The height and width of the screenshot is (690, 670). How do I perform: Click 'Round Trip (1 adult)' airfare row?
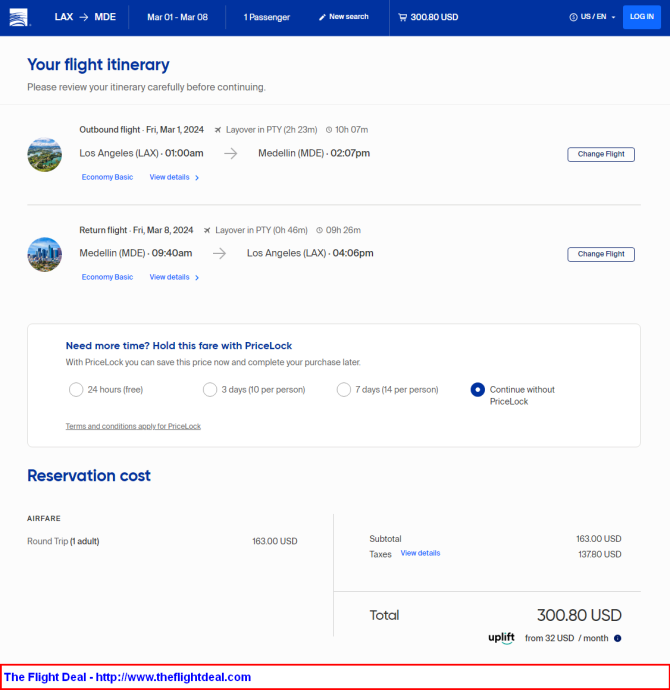[x=162, y=541]
